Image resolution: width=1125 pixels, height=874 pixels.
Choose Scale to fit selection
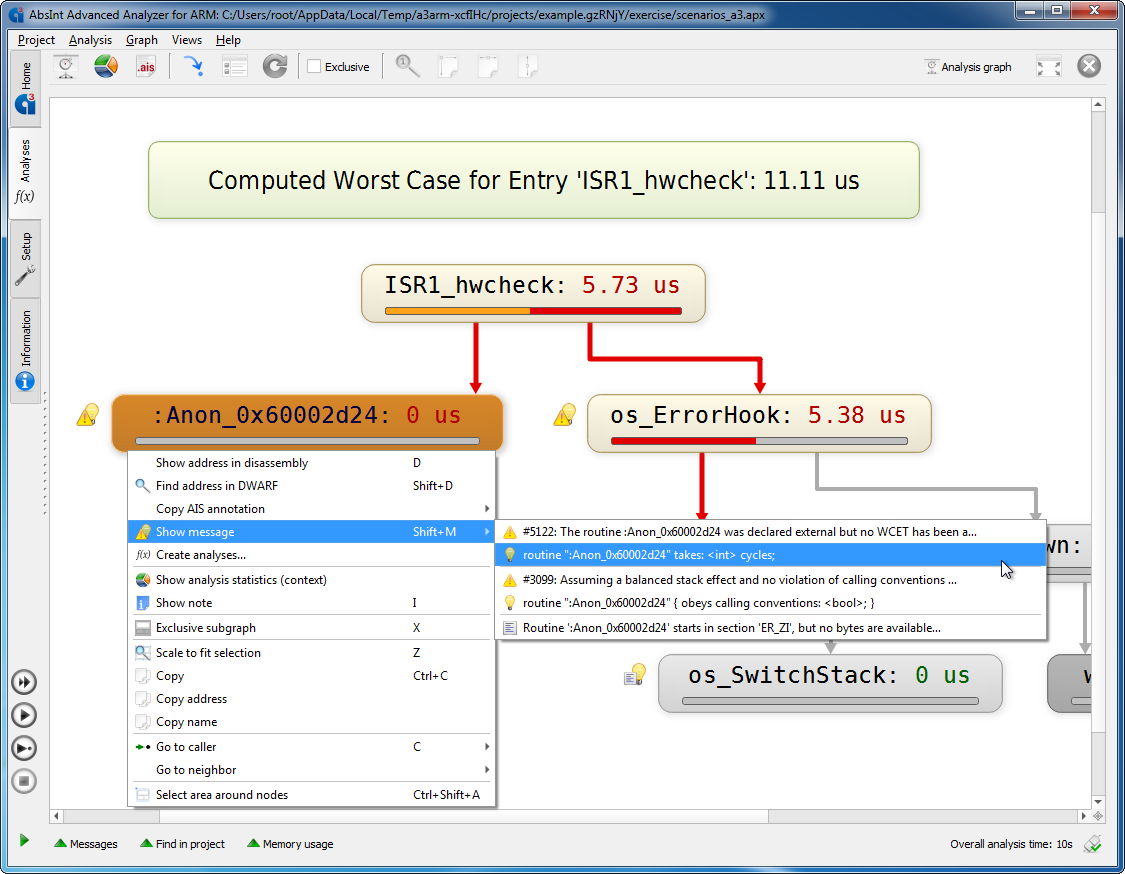pos(311,653)
